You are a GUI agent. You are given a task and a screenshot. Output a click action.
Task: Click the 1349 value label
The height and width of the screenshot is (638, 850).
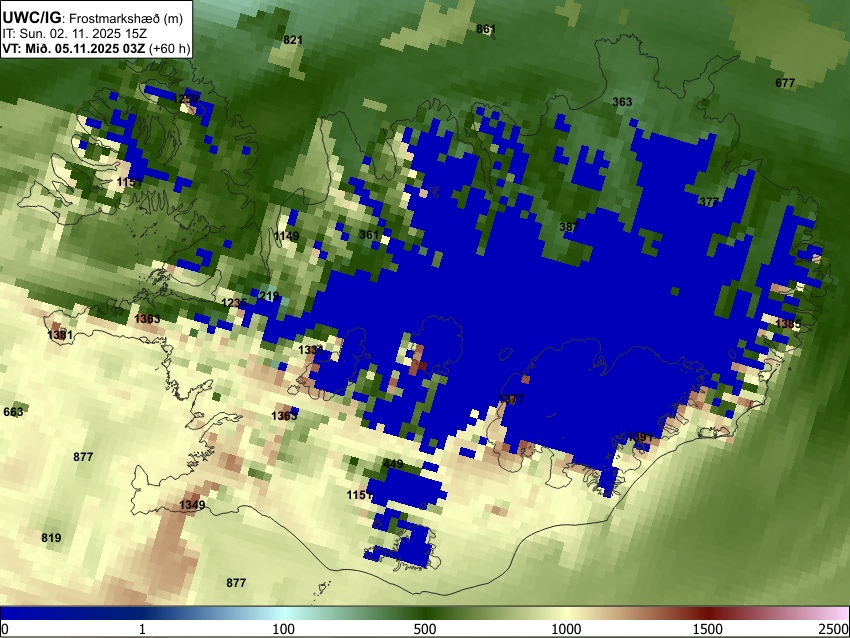(192, 505)
